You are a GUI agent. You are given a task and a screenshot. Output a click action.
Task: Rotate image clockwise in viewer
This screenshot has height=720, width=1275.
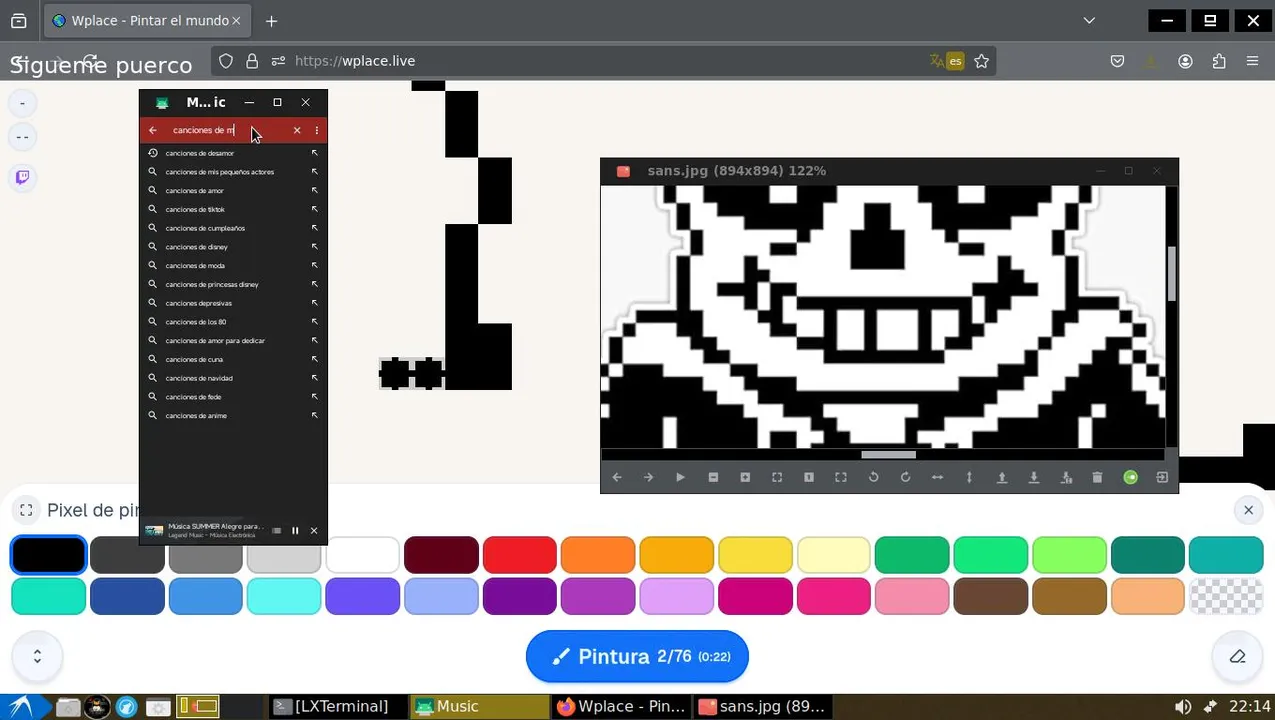click(905, 478)
